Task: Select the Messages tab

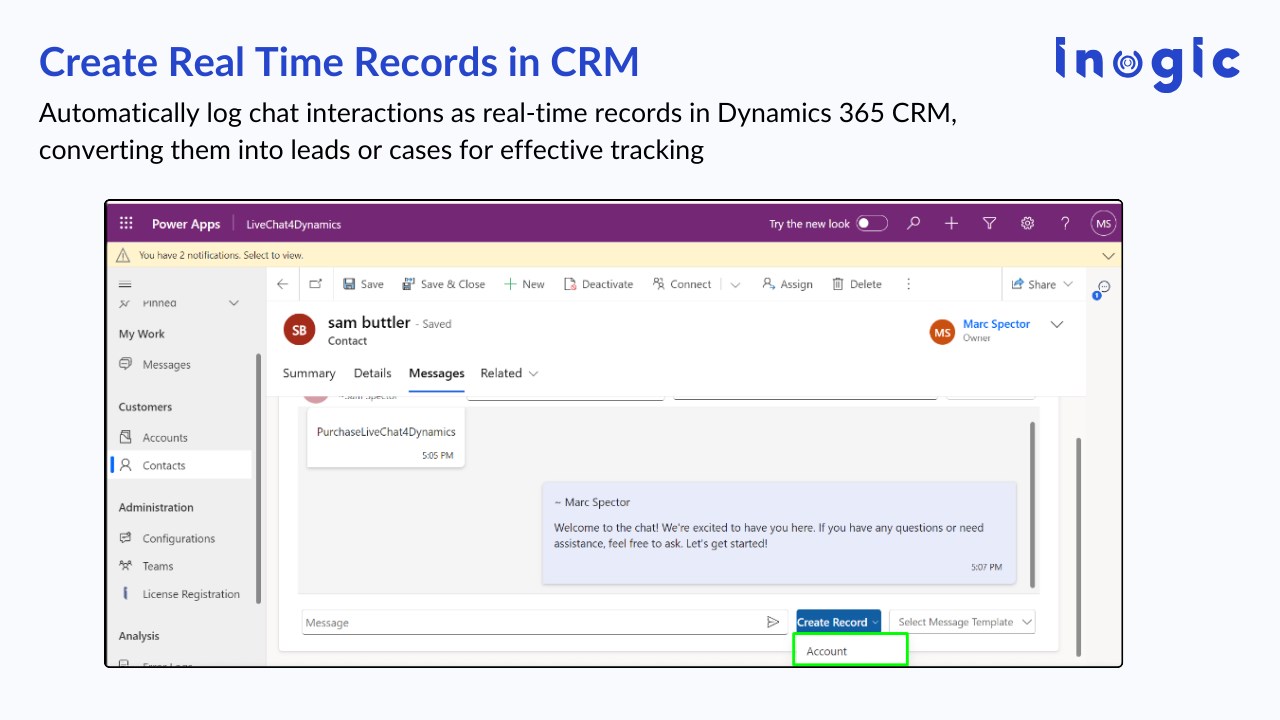Action: click(437, 373)
